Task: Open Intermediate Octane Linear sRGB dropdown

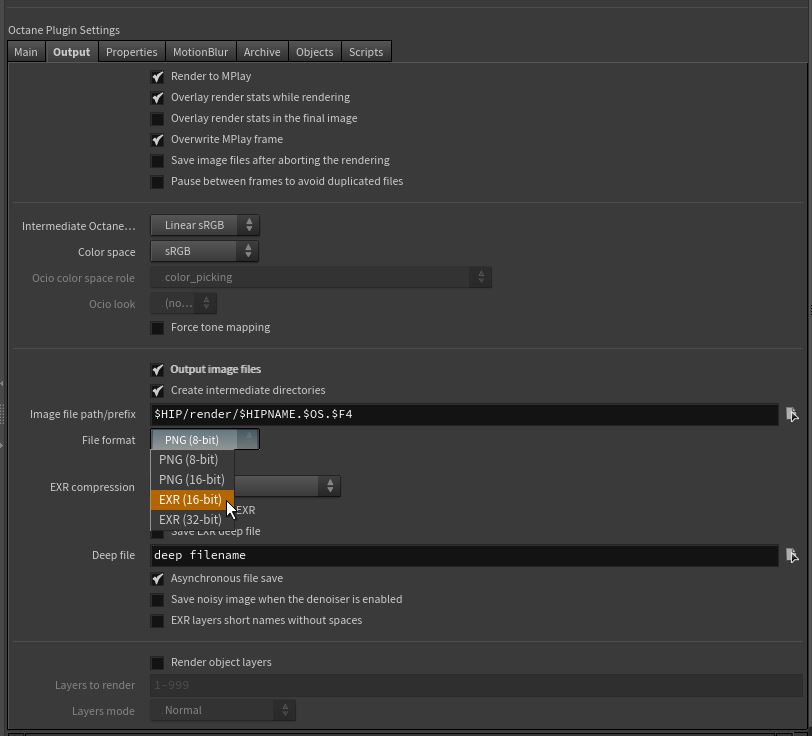Action: (x=204, y=226)
